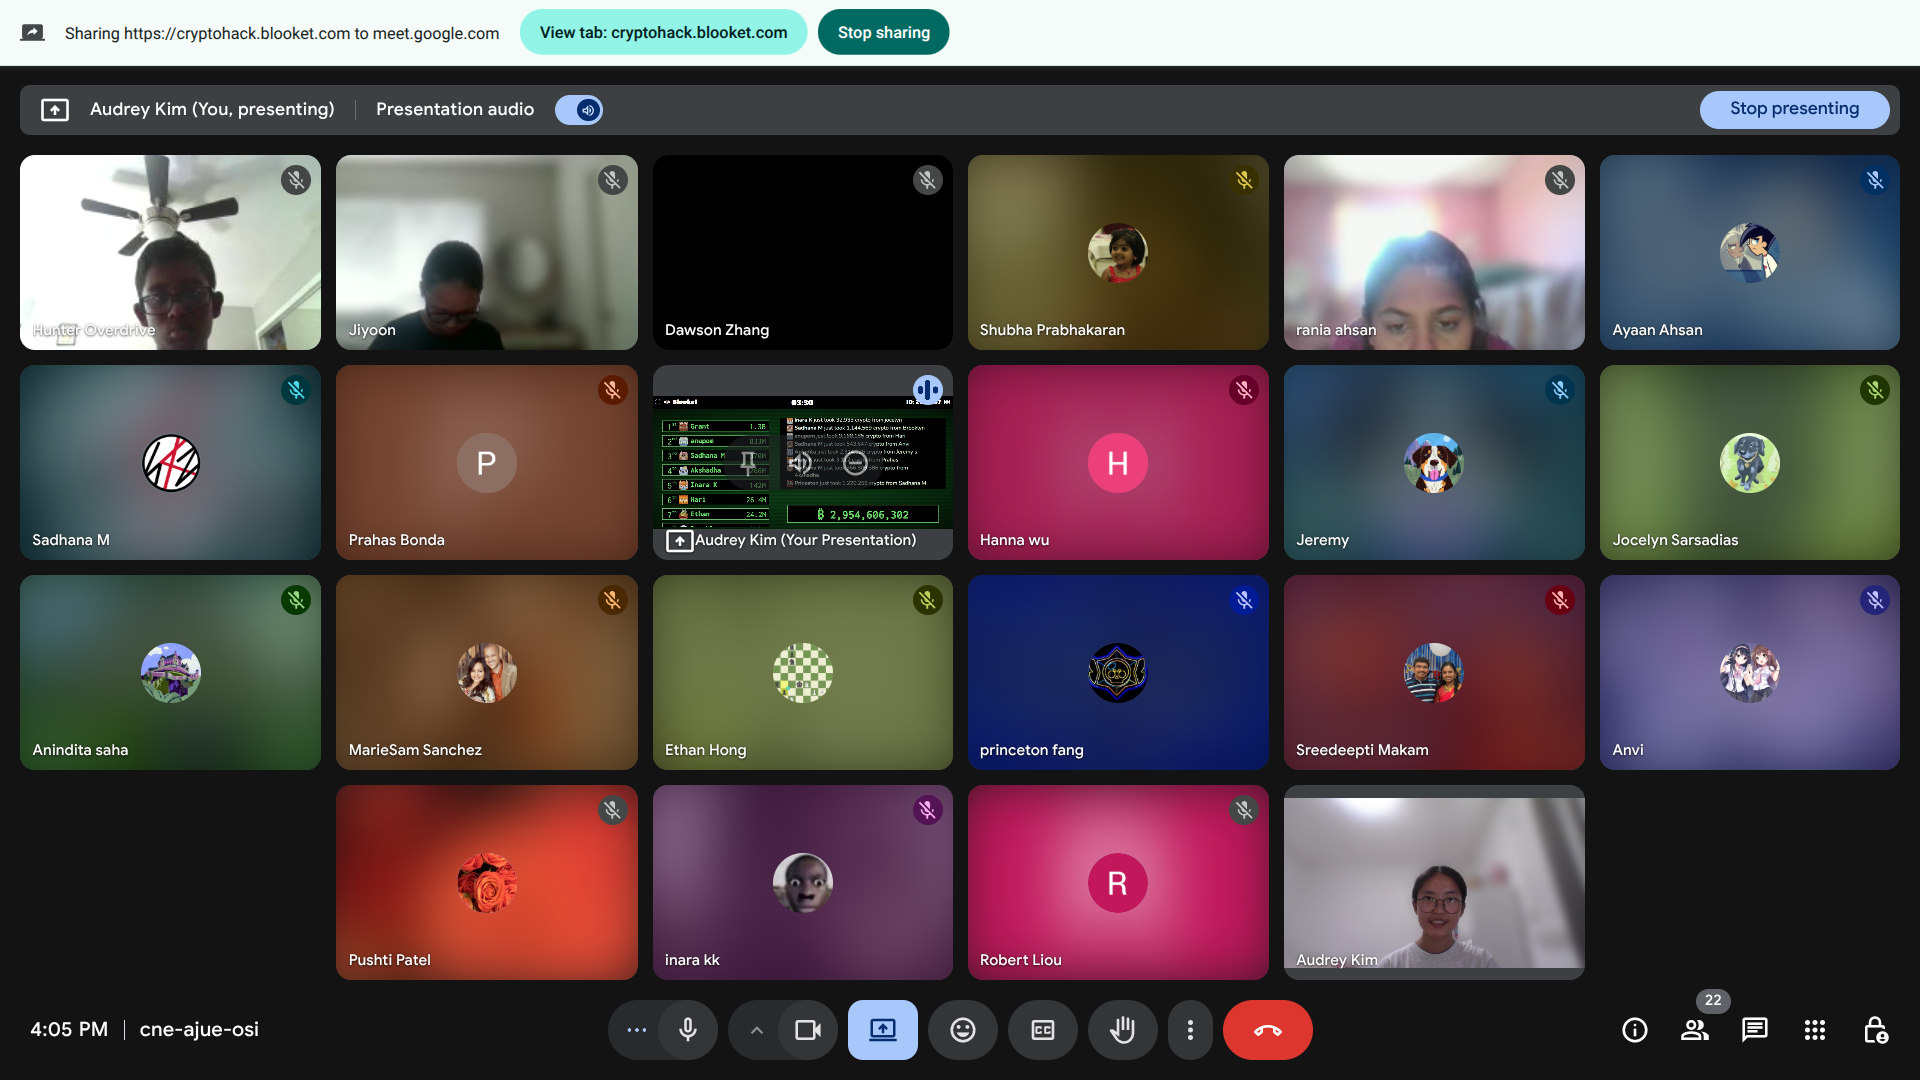This screenshot has width=1920, height=1080.
Task: Open the chat with everyone panel
Action: (1754, 1030)
